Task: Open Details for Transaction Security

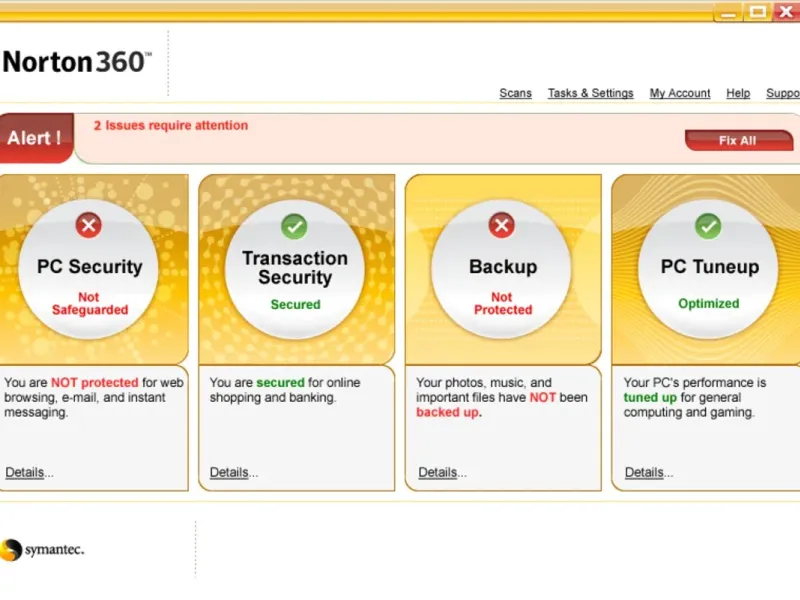Action: [x=234, y=472]
